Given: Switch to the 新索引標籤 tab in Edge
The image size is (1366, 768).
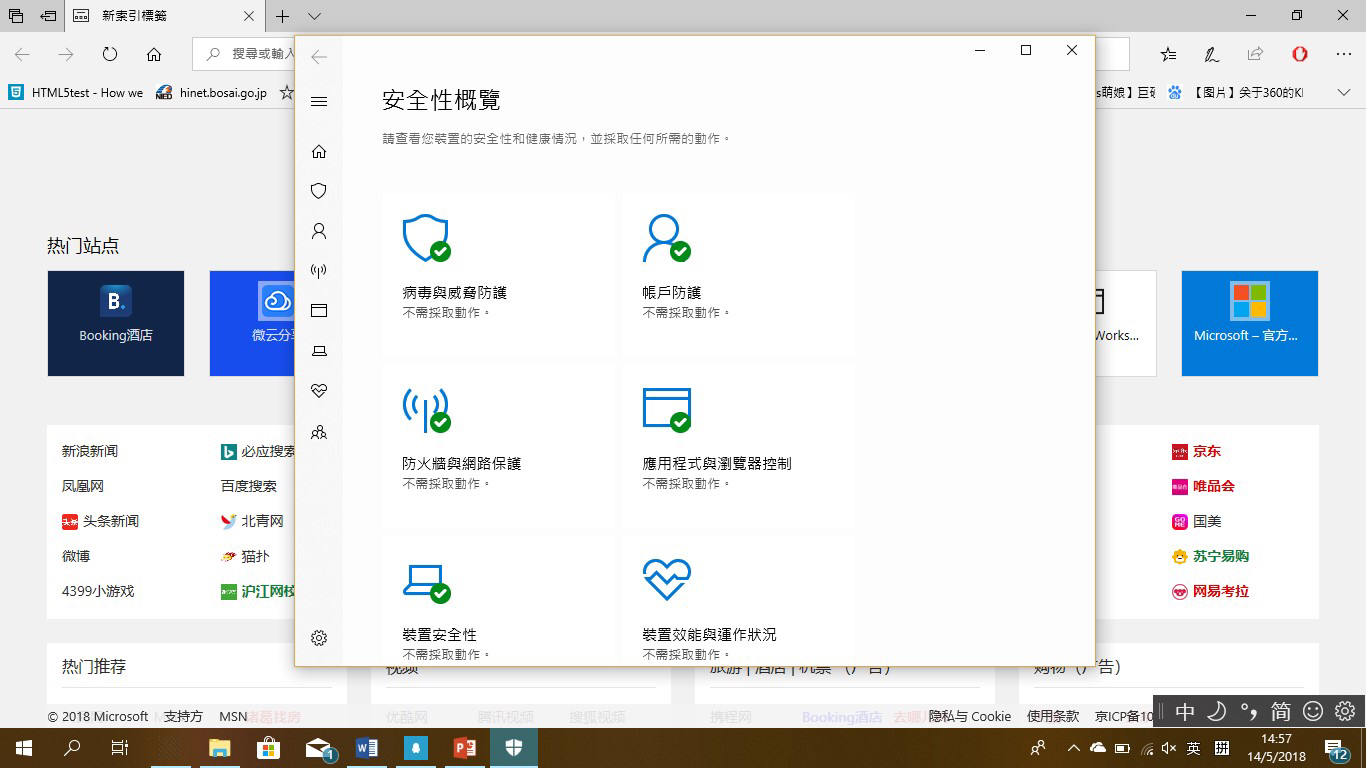Looking at the screenshot, I should 164,16.
